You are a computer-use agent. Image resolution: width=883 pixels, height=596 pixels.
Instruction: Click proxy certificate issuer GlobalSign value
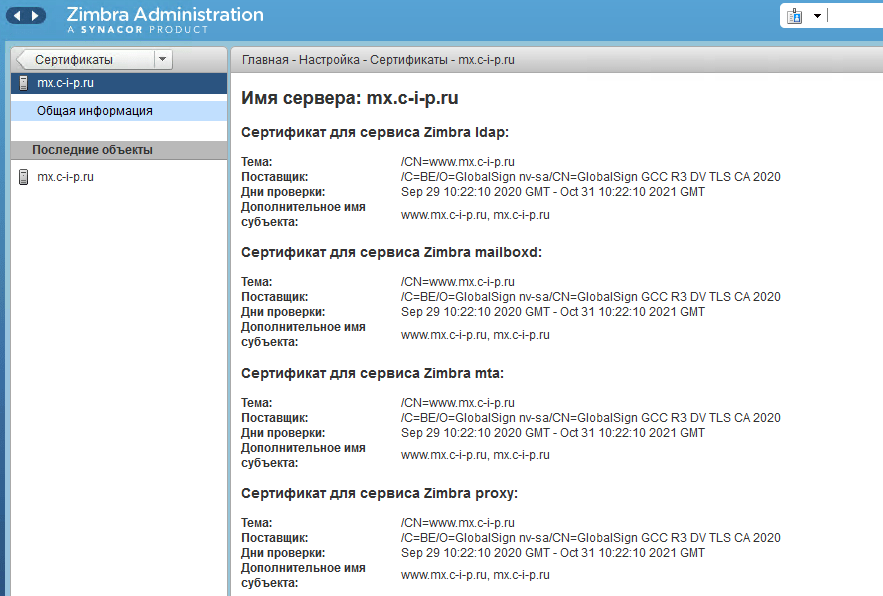591,538
